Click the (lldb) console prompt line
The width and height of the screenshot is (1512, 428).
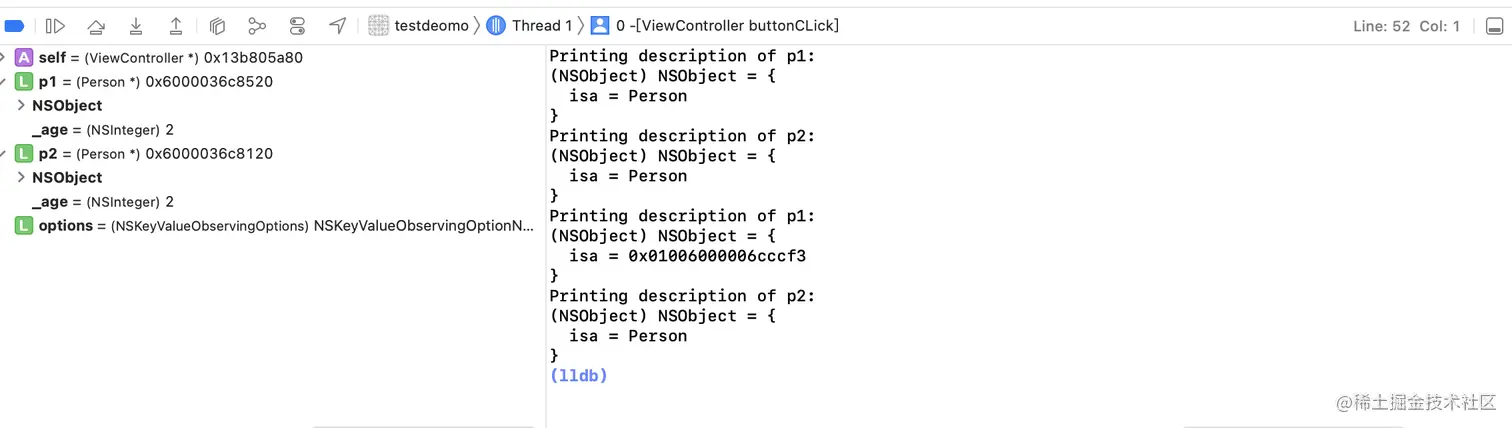coord(579,376)
